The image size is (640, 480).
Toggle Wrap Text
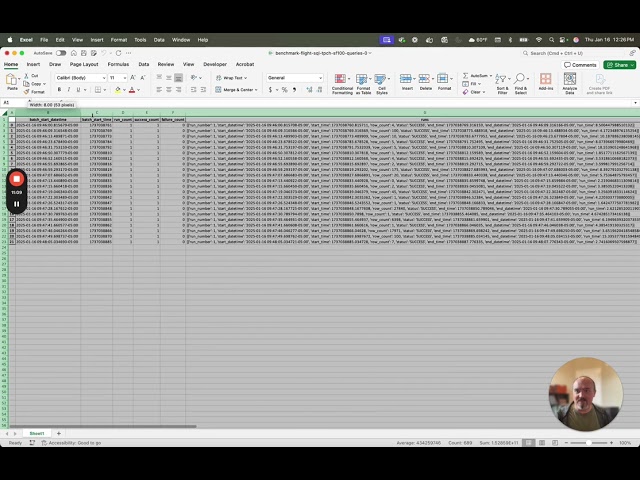click(231, 78)
